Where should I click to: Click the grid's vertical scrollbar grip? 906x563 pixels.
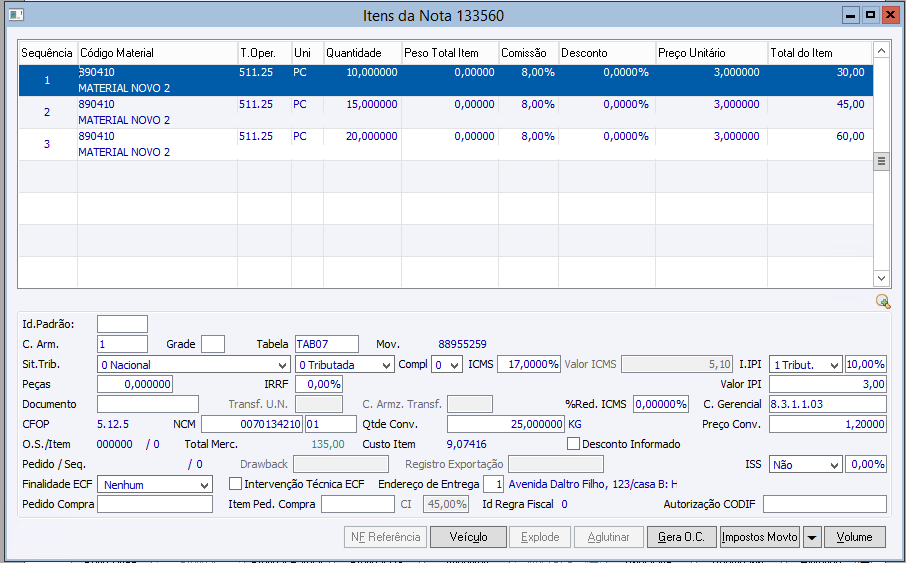click(x=881, y=160)
